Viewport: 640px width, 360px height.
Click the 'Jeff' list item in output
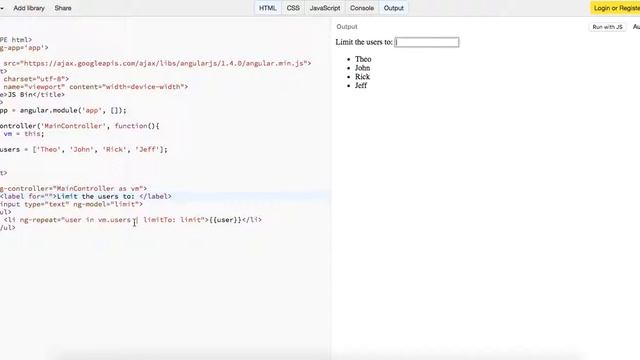click(x=361, y=85)
